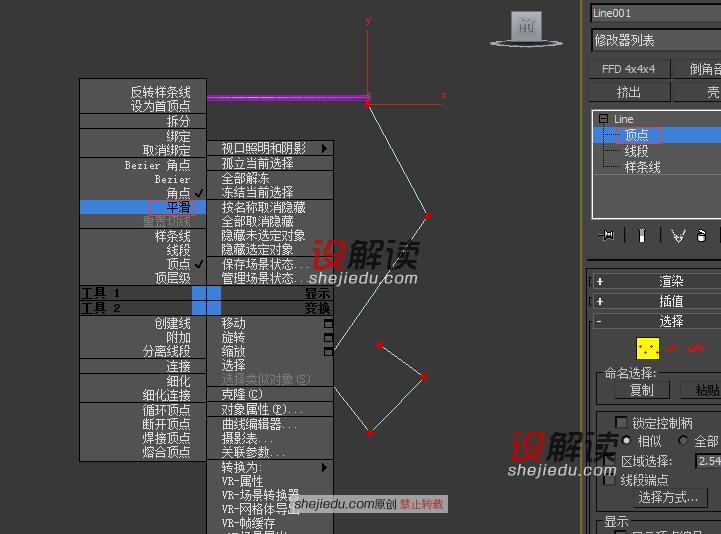The width and height of the screenshot is (721, 534).
Task: Open 视口照明和阴影 submenu arrow
Action: click(x=325, y=148)
